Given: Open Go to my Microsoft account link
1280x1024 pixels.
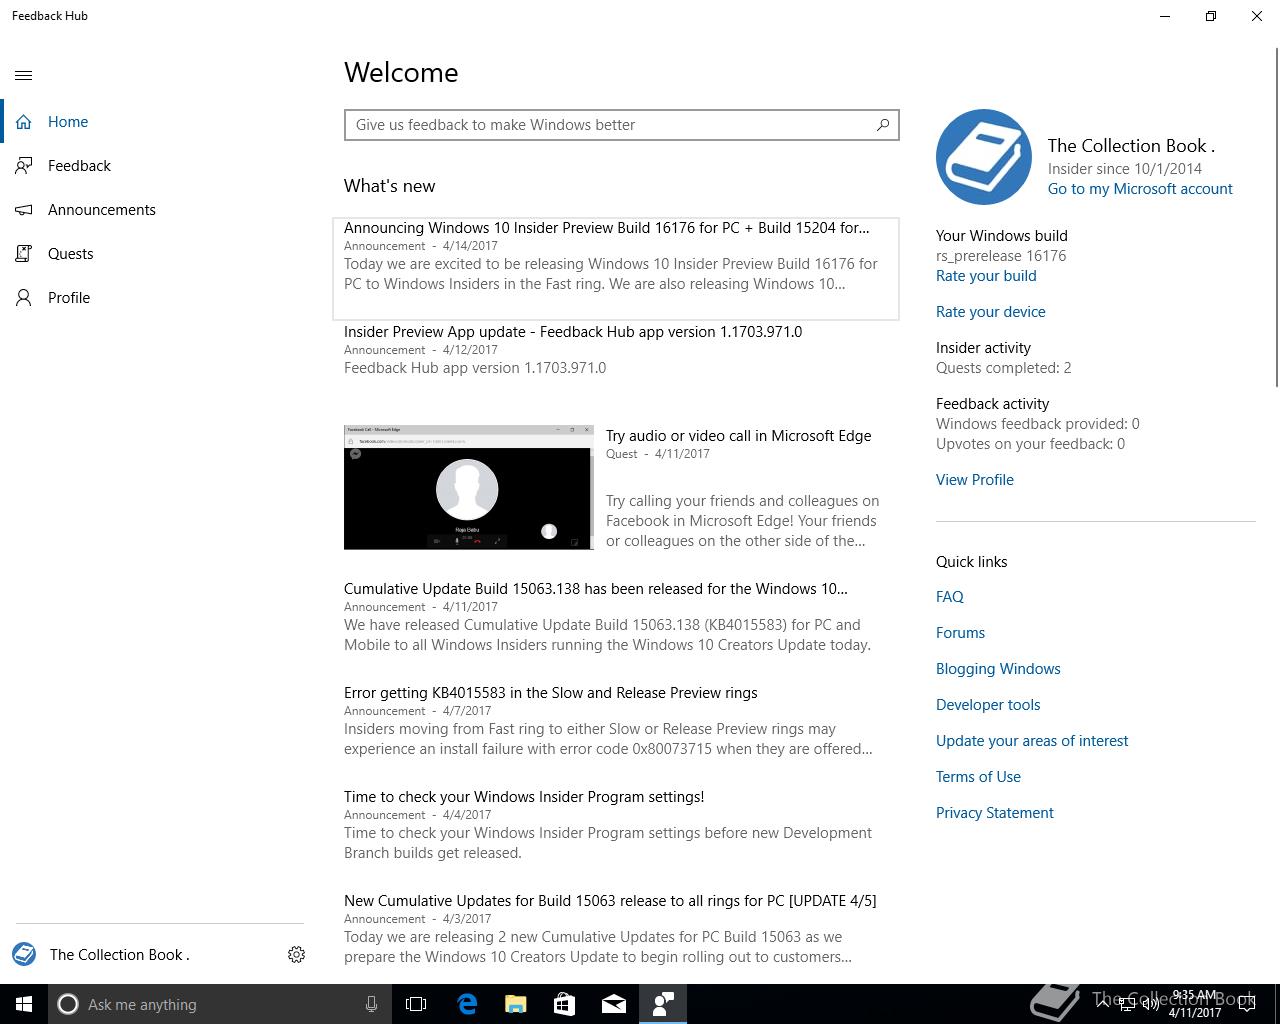Looking at the screenshot, I should coord(1140,189).
